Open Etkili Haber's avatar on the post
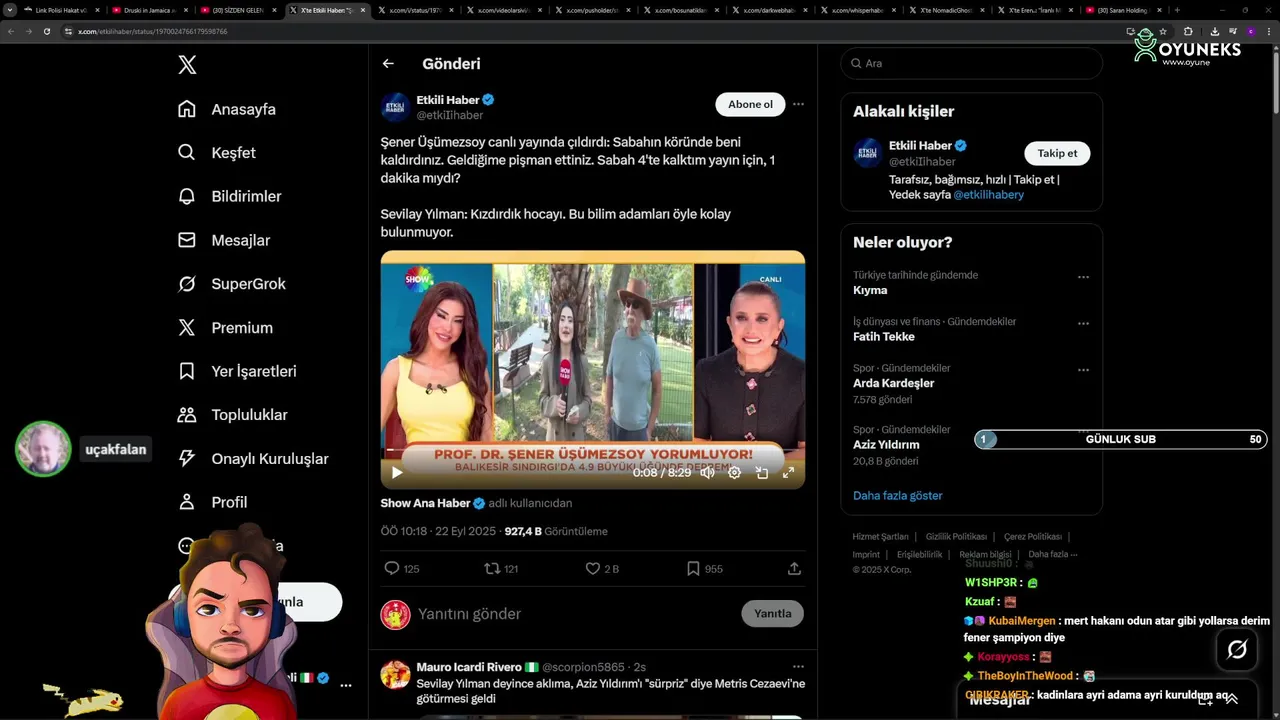Image resolution: width=1280 pixels, height=720 pixels. pos(395,107)
